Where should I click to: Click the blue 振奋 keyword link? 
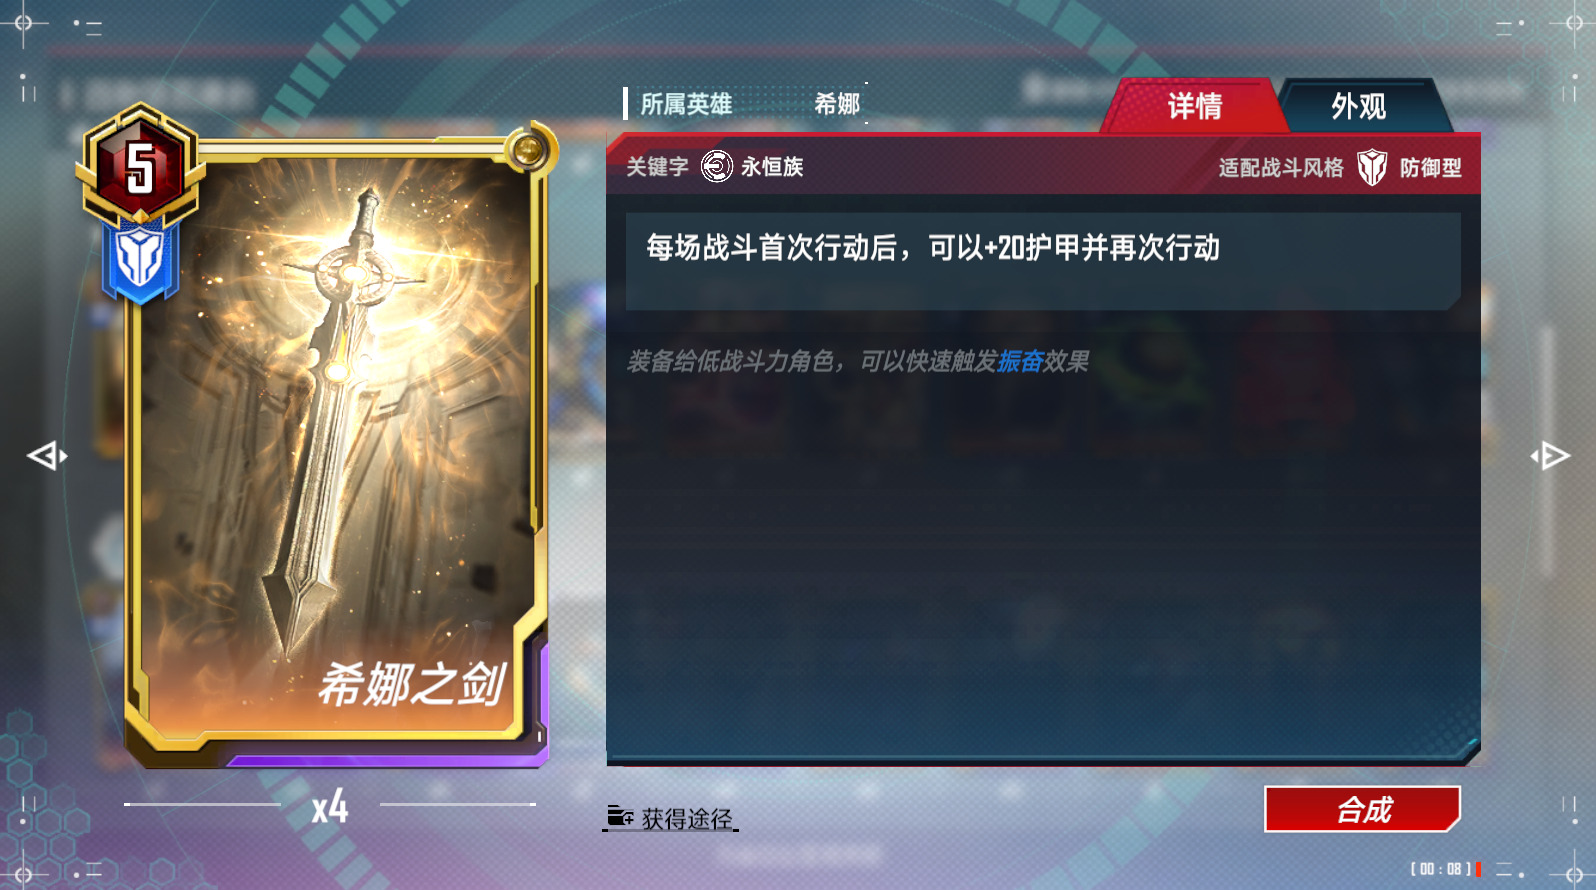coord(1020,361)
